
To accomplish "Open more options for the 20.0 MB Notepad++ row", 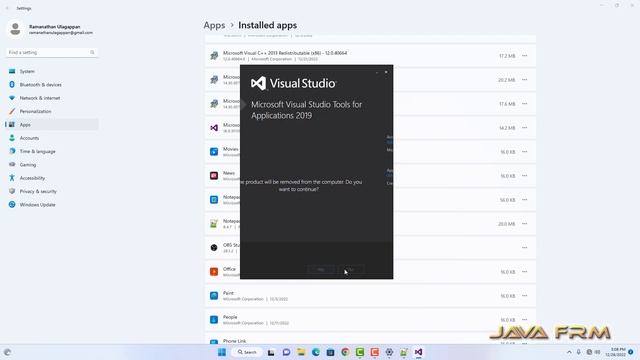I will click(524, 224).
